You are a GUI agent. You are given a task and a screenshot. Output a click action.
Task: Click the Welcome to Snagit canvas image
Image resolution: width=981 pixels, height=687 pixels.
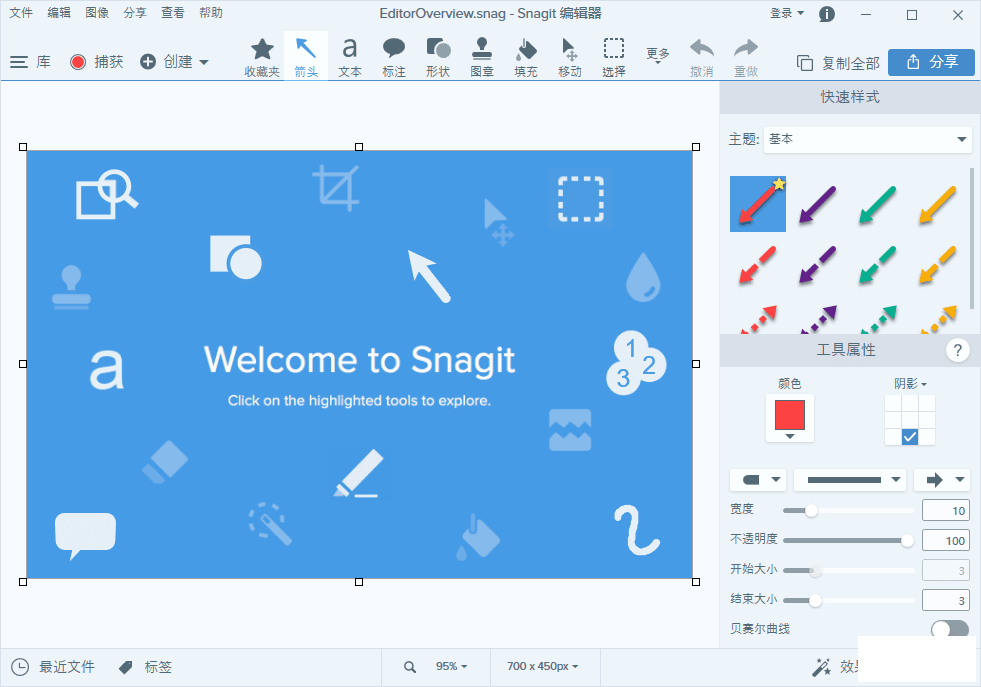click(x=359, y=364)
